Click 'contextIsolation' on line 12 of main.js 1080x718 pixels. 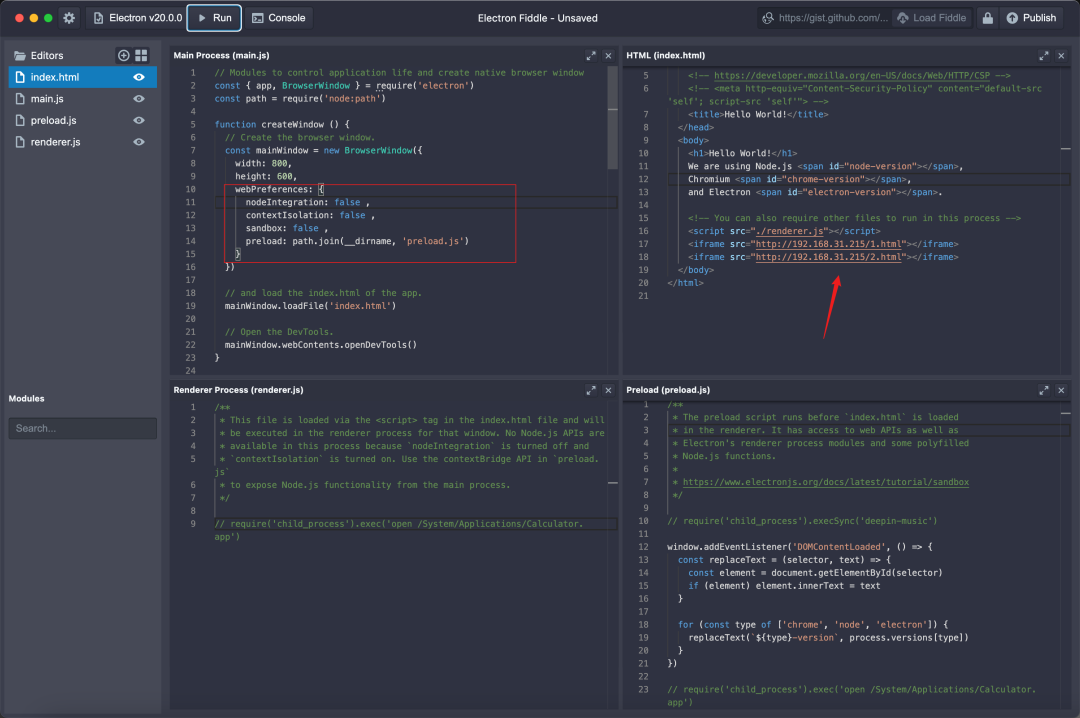click(x=289, y=215)
